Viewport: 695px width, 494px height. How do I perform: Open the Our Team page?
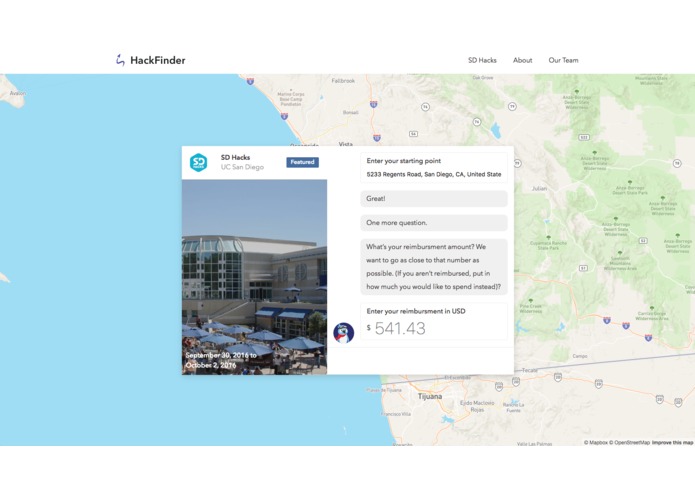coord(563,60)
